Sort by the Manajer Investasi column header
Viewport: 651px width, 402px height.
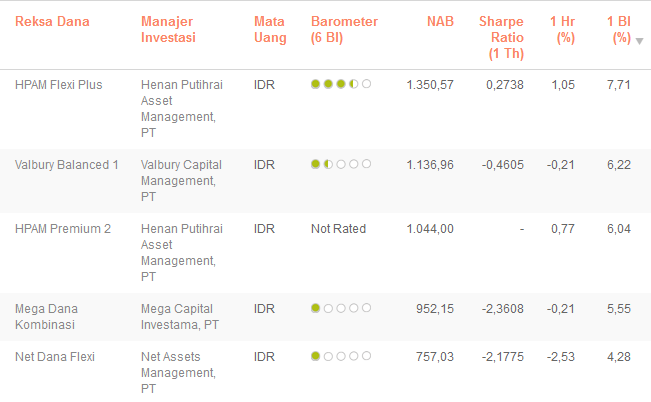168,29
